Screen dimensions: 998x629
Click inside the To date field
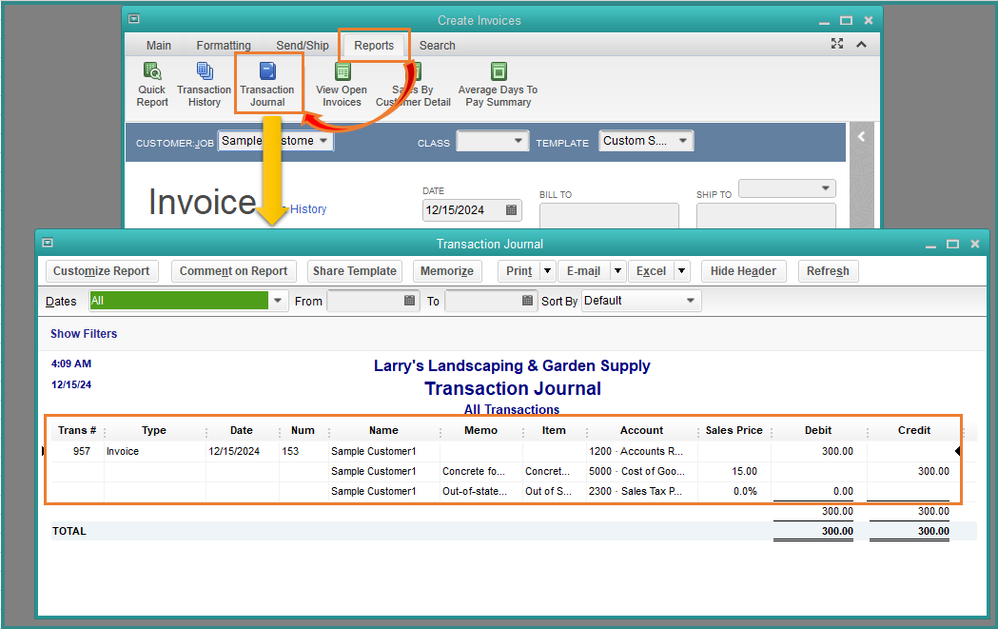(485, 300)
